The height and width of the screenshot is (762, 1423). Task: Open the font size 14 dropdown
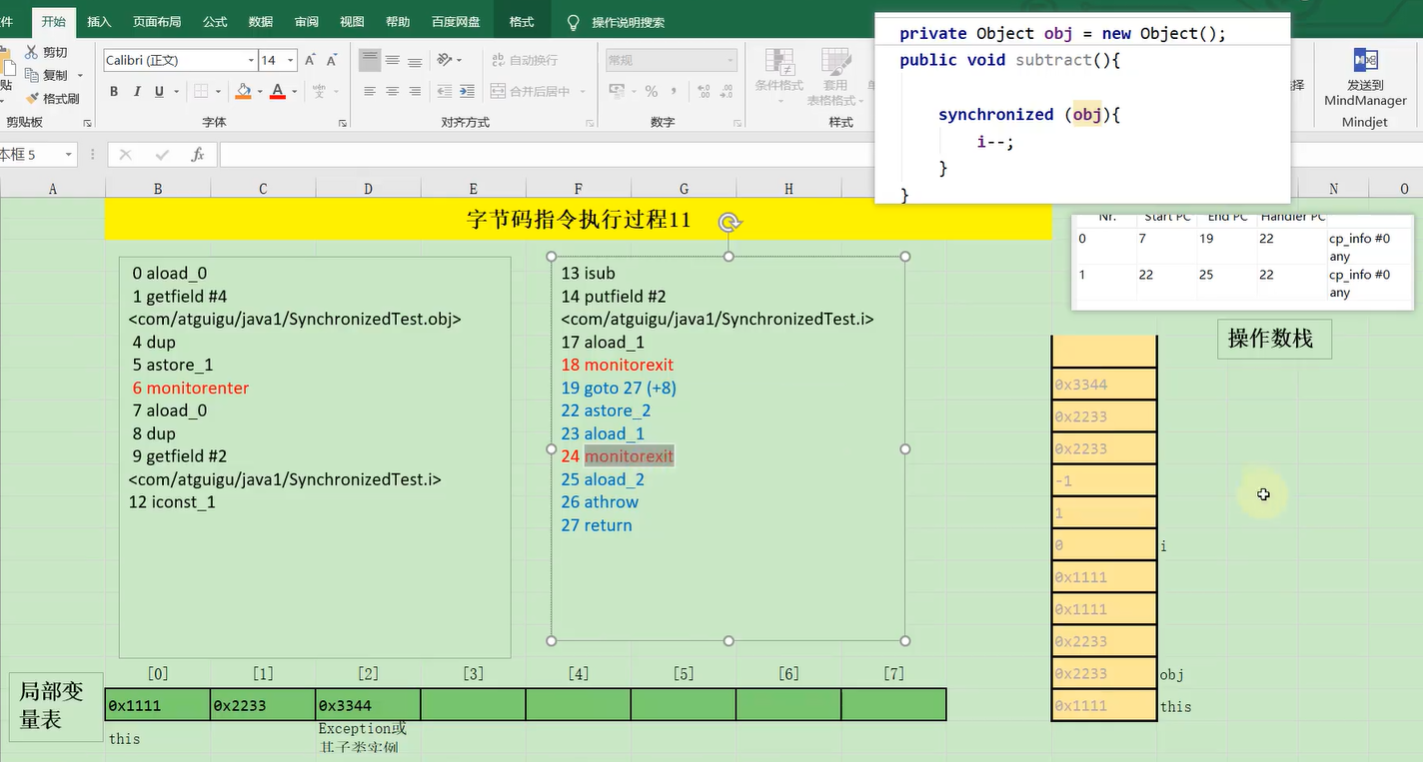[x=291, y=61]
